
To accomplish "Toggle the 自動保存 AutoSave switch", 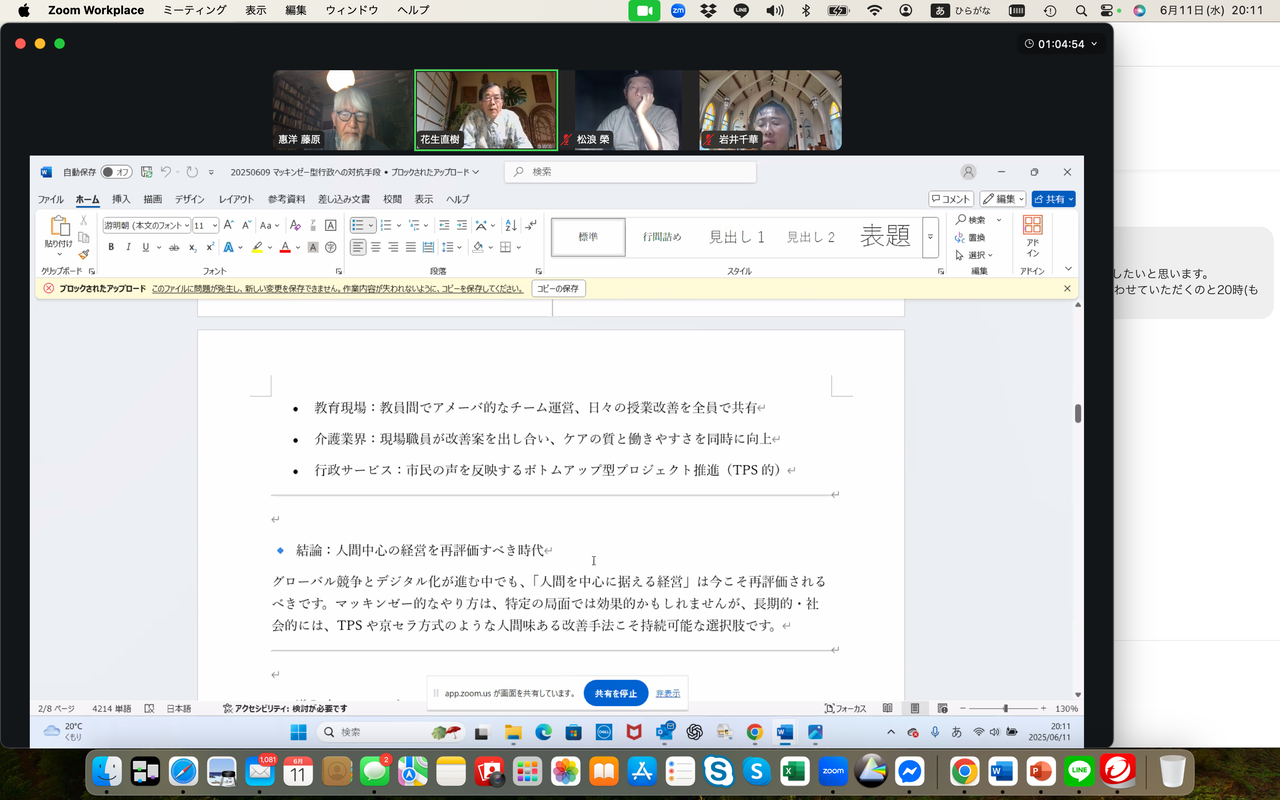I will click(116, 172).
